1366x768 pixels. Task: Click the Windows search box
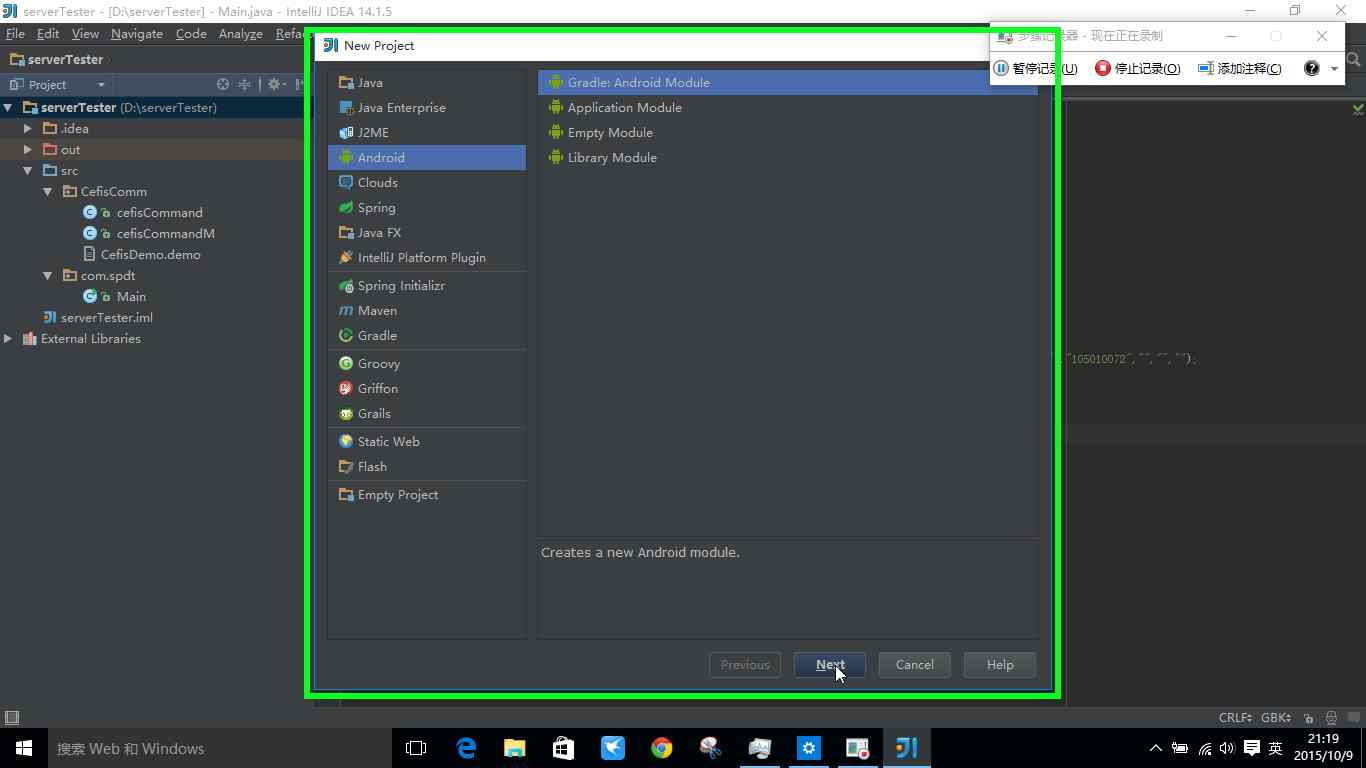pos(220,748)
